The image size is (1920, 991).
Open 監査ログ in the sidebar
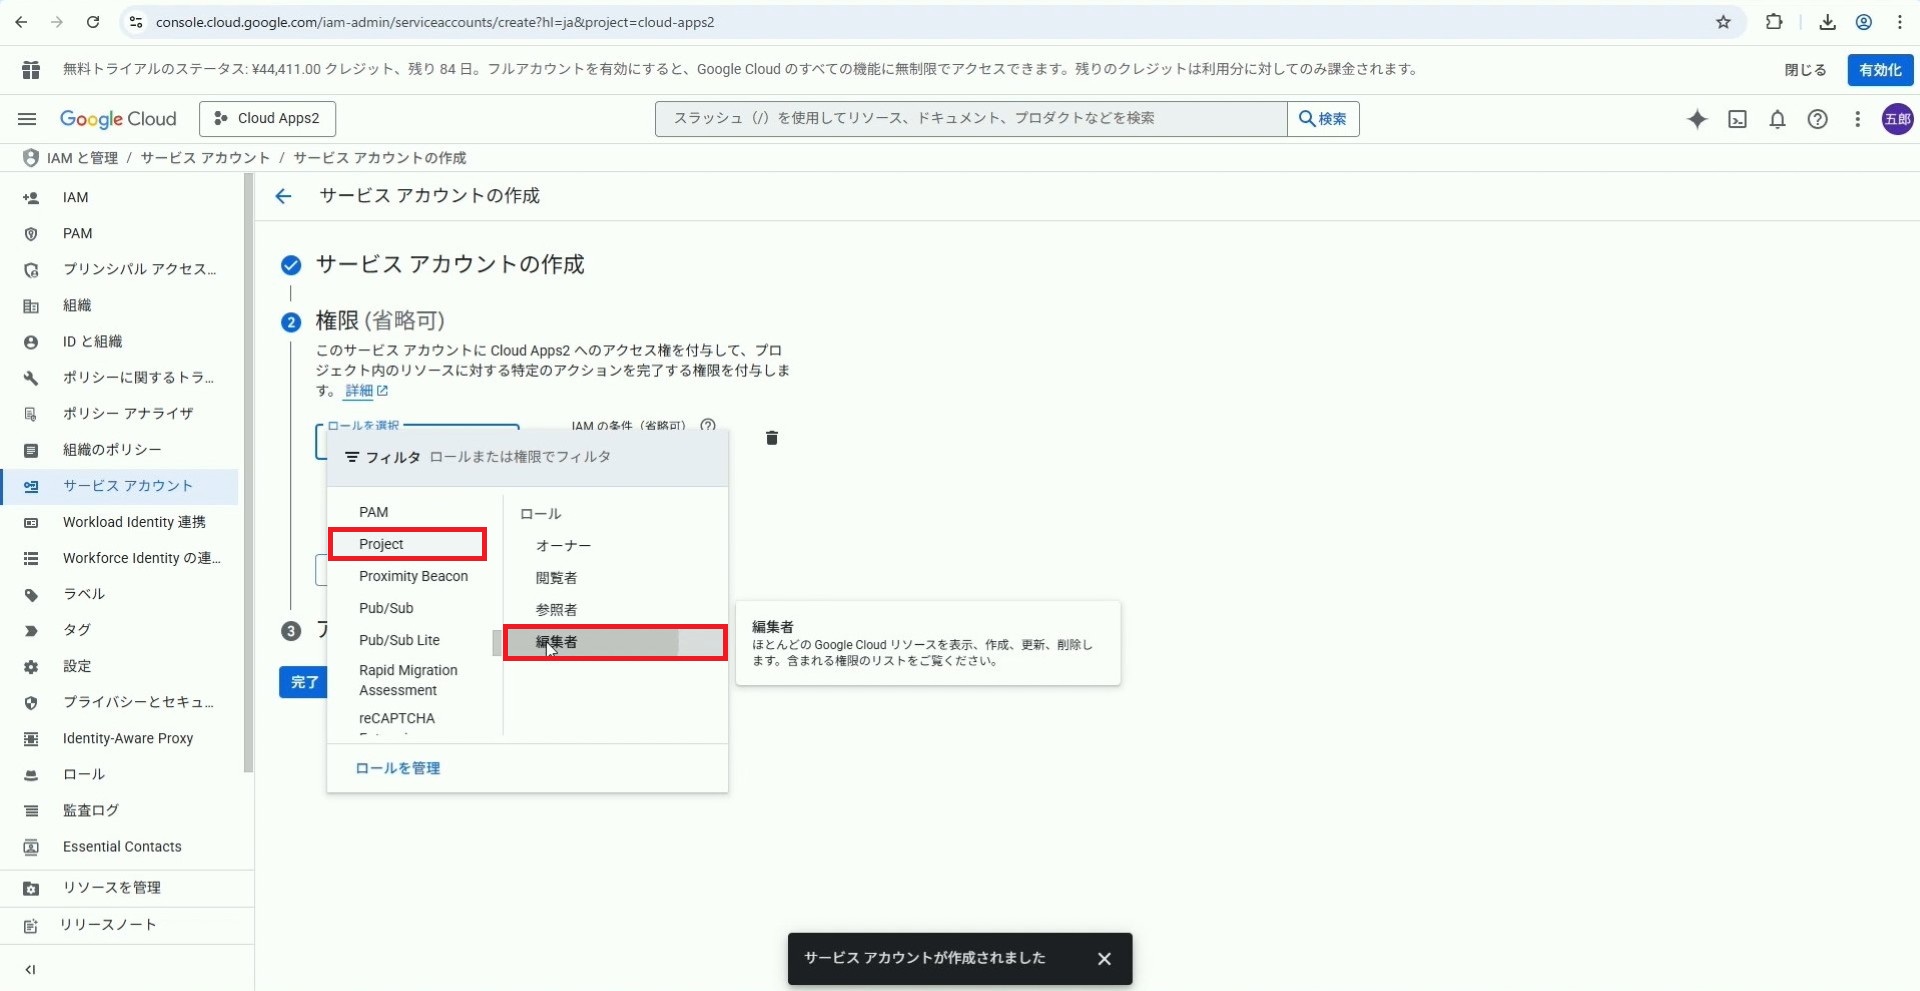pyautogui.click(x=91, y=810)
